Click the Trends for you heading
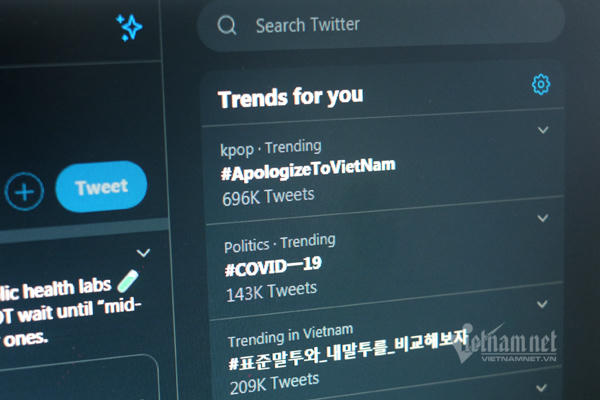The width and height of the screenshot is (600, 400). 290,97
